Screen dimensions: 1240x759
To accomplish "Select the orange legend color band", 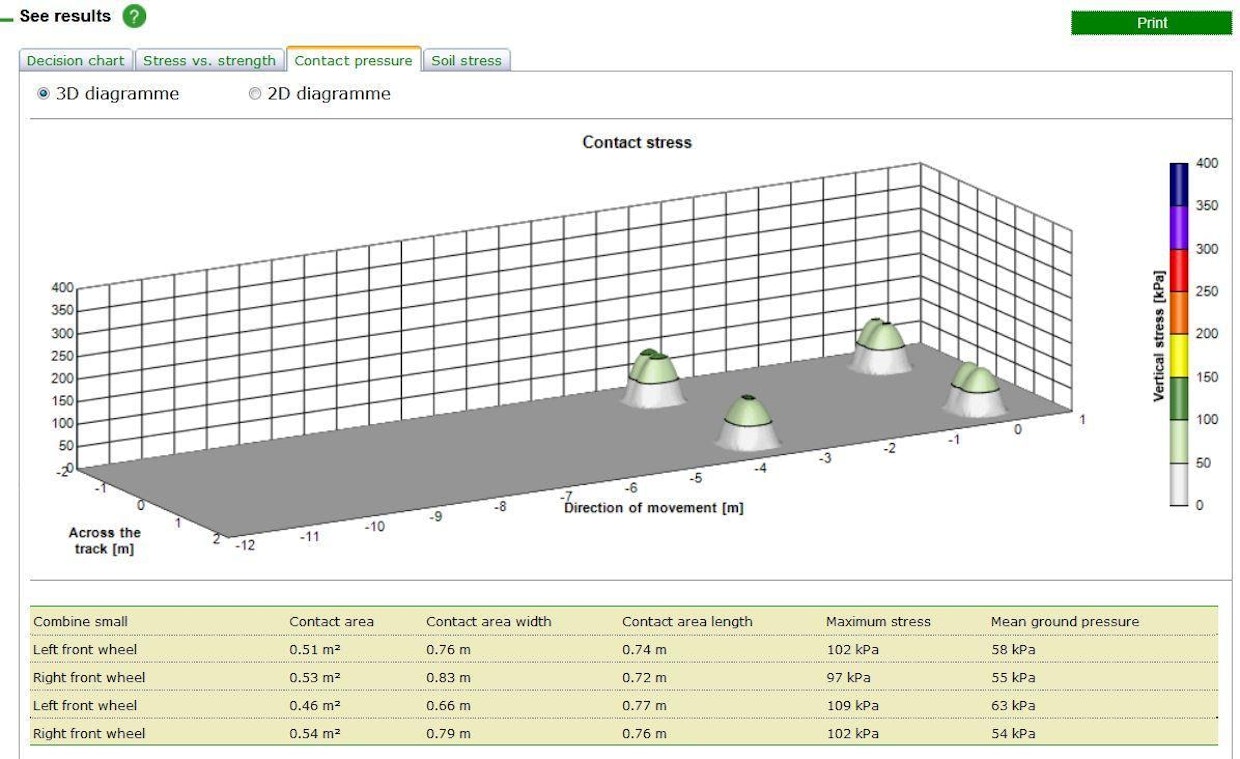I will (x=1179, y=313).
